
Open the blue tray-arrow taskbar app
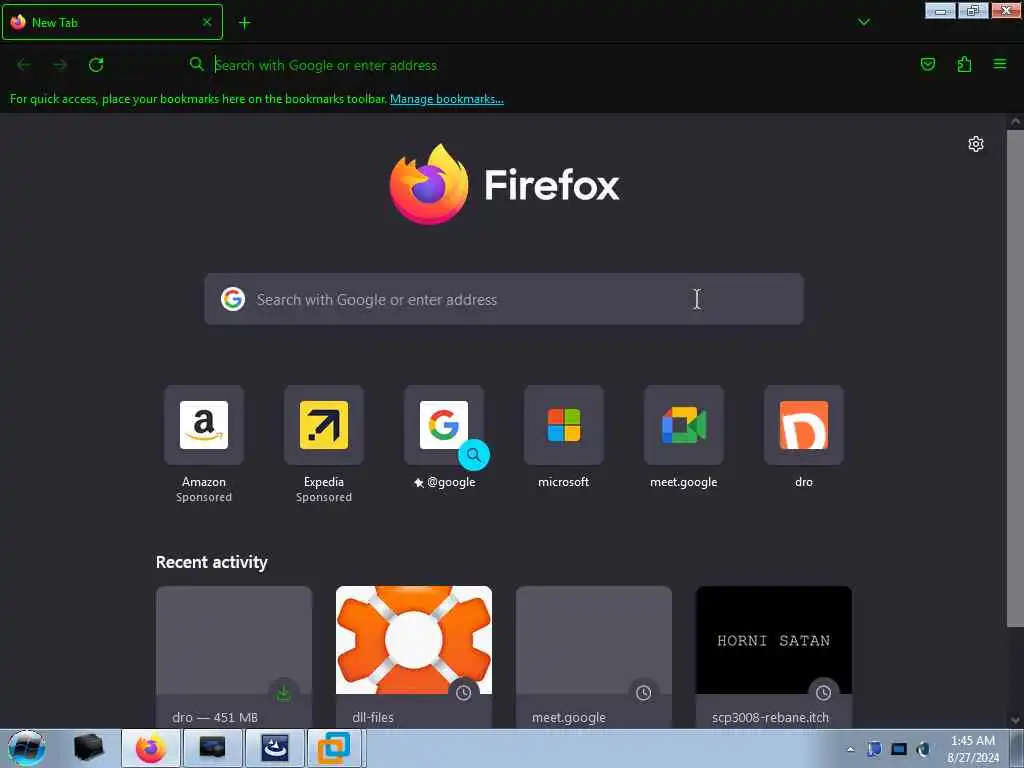coord(275,748)
